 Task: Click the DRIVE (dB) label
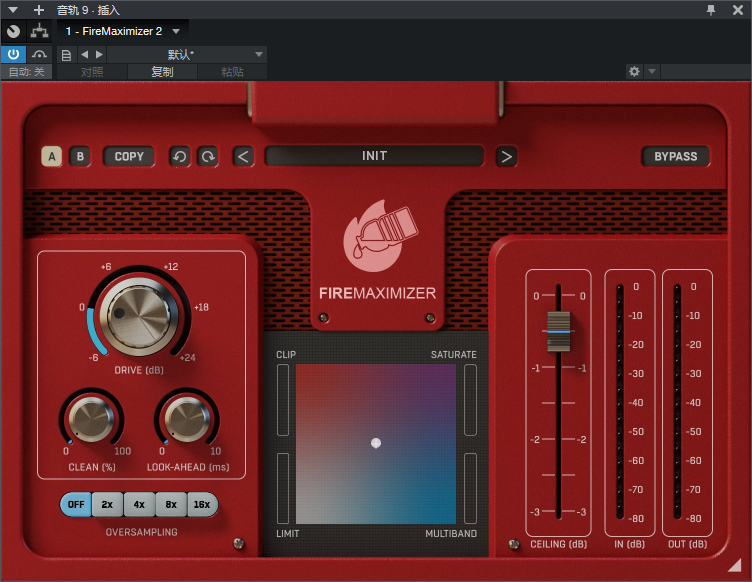139,370
